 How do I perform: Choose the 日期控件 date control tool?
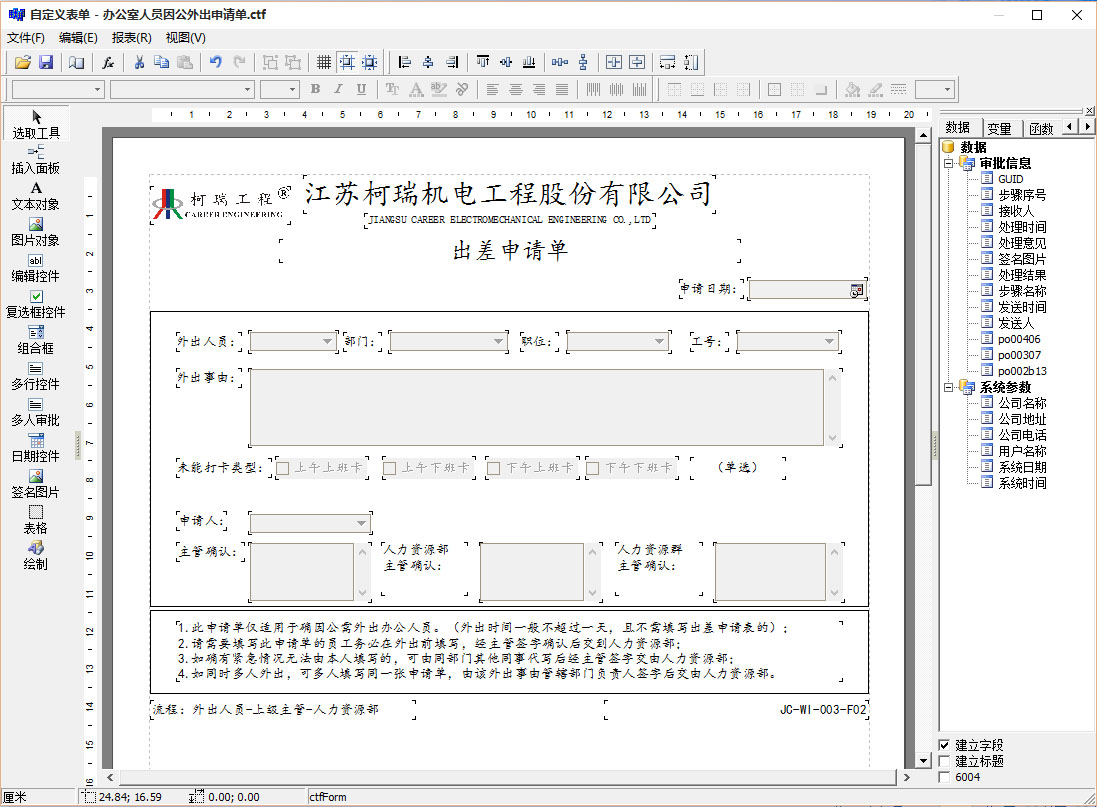36,447
